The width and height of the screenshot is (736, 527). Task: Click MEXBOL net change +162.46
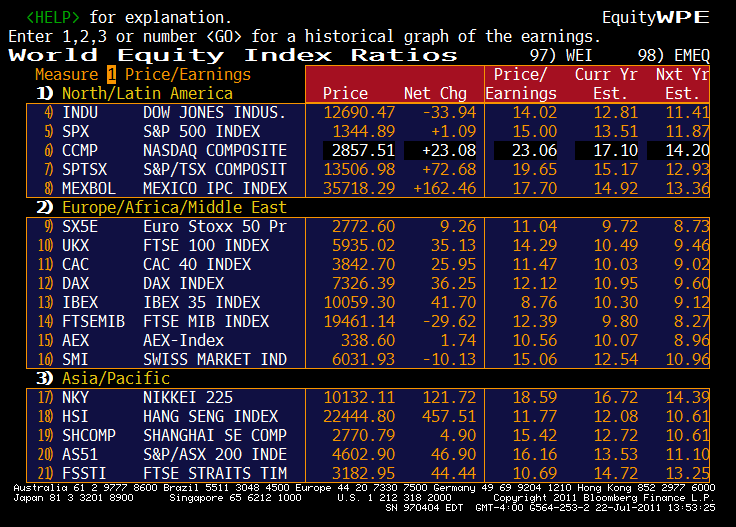click(x=445, y=189)
